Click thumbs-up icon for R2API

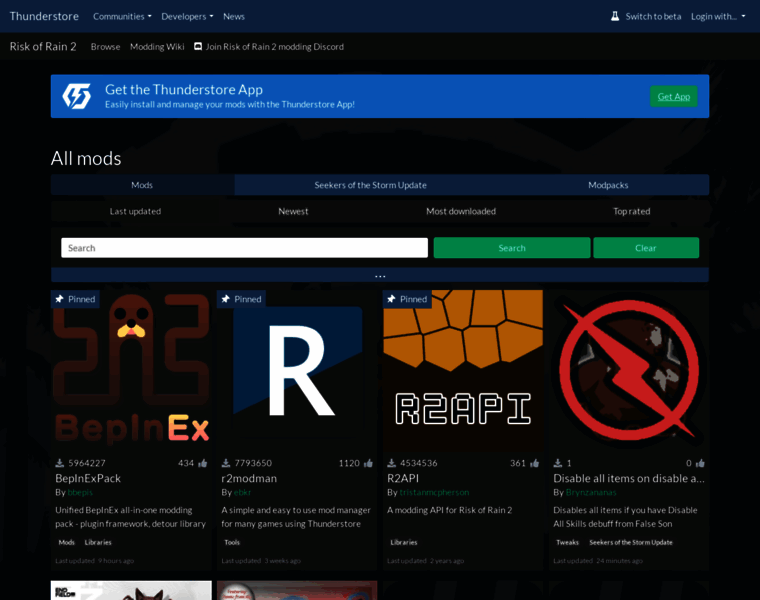[x=535, y=463]
